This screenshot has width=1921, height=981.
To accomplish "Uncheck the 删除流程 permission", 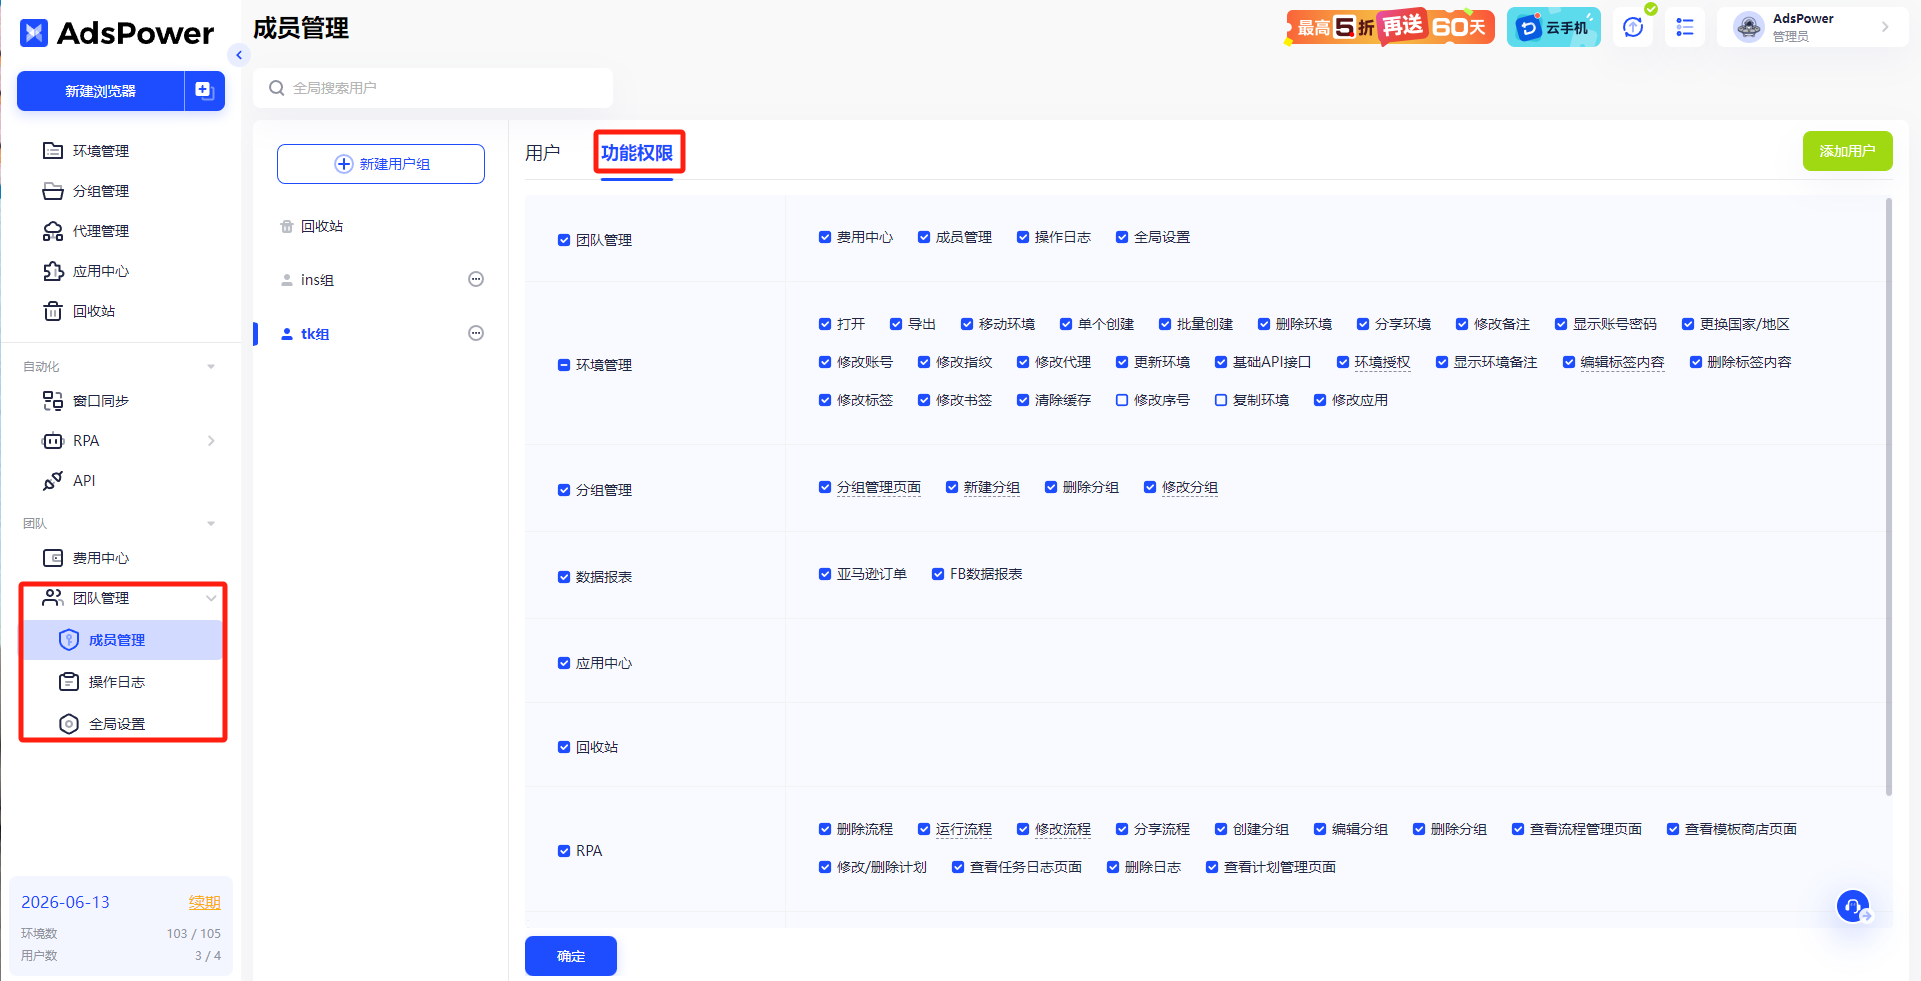I will coord(825,829).
